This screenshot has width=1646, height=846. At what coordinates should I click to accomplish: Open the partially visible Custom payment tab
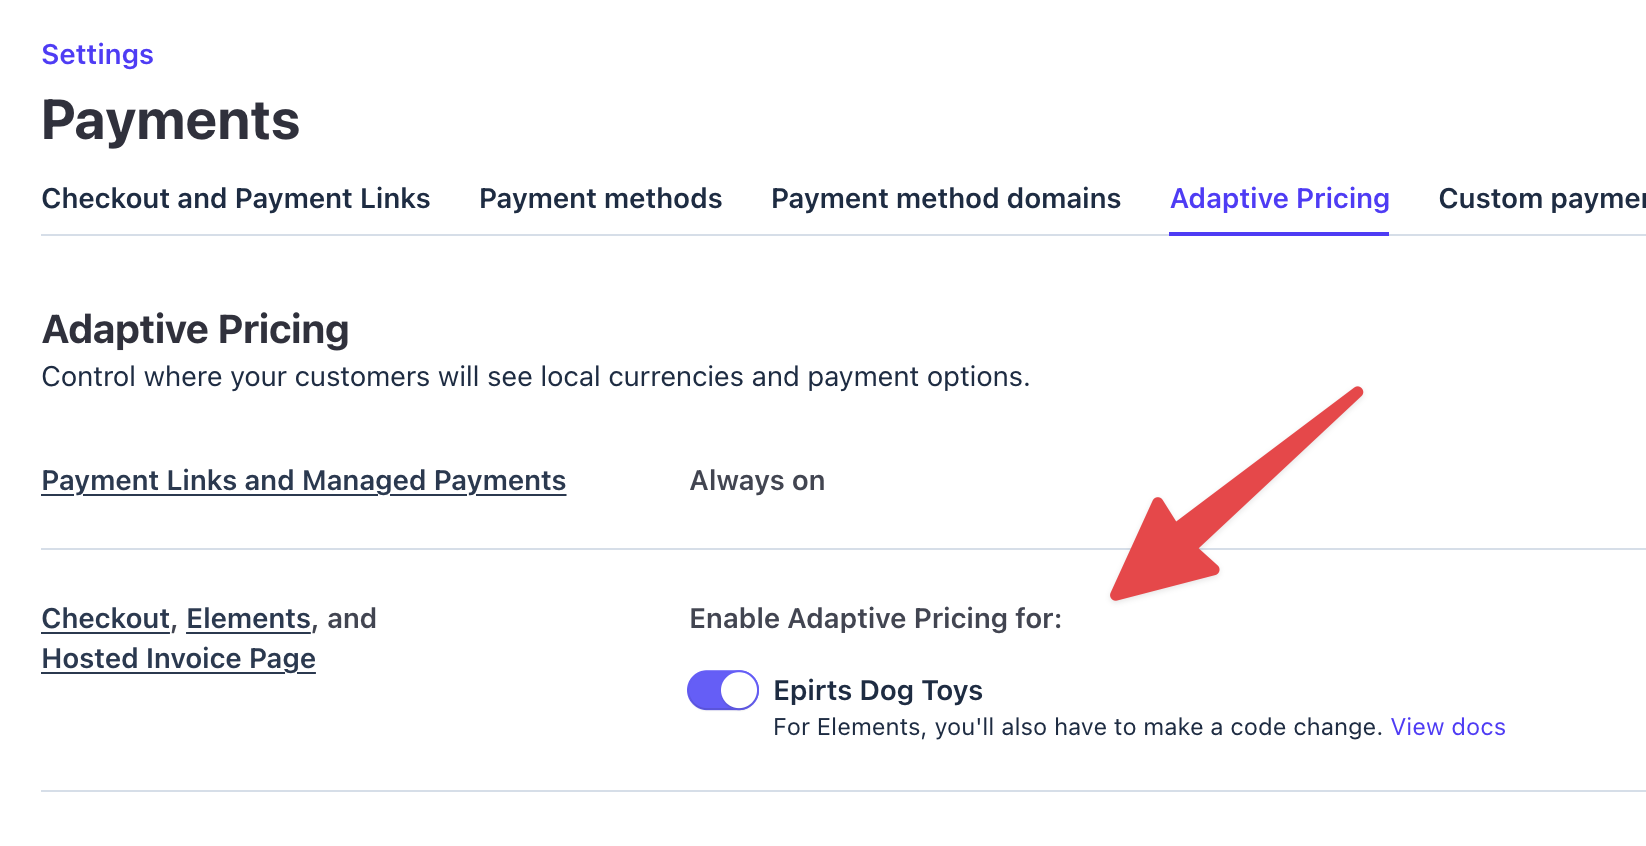coord(1541,198)
